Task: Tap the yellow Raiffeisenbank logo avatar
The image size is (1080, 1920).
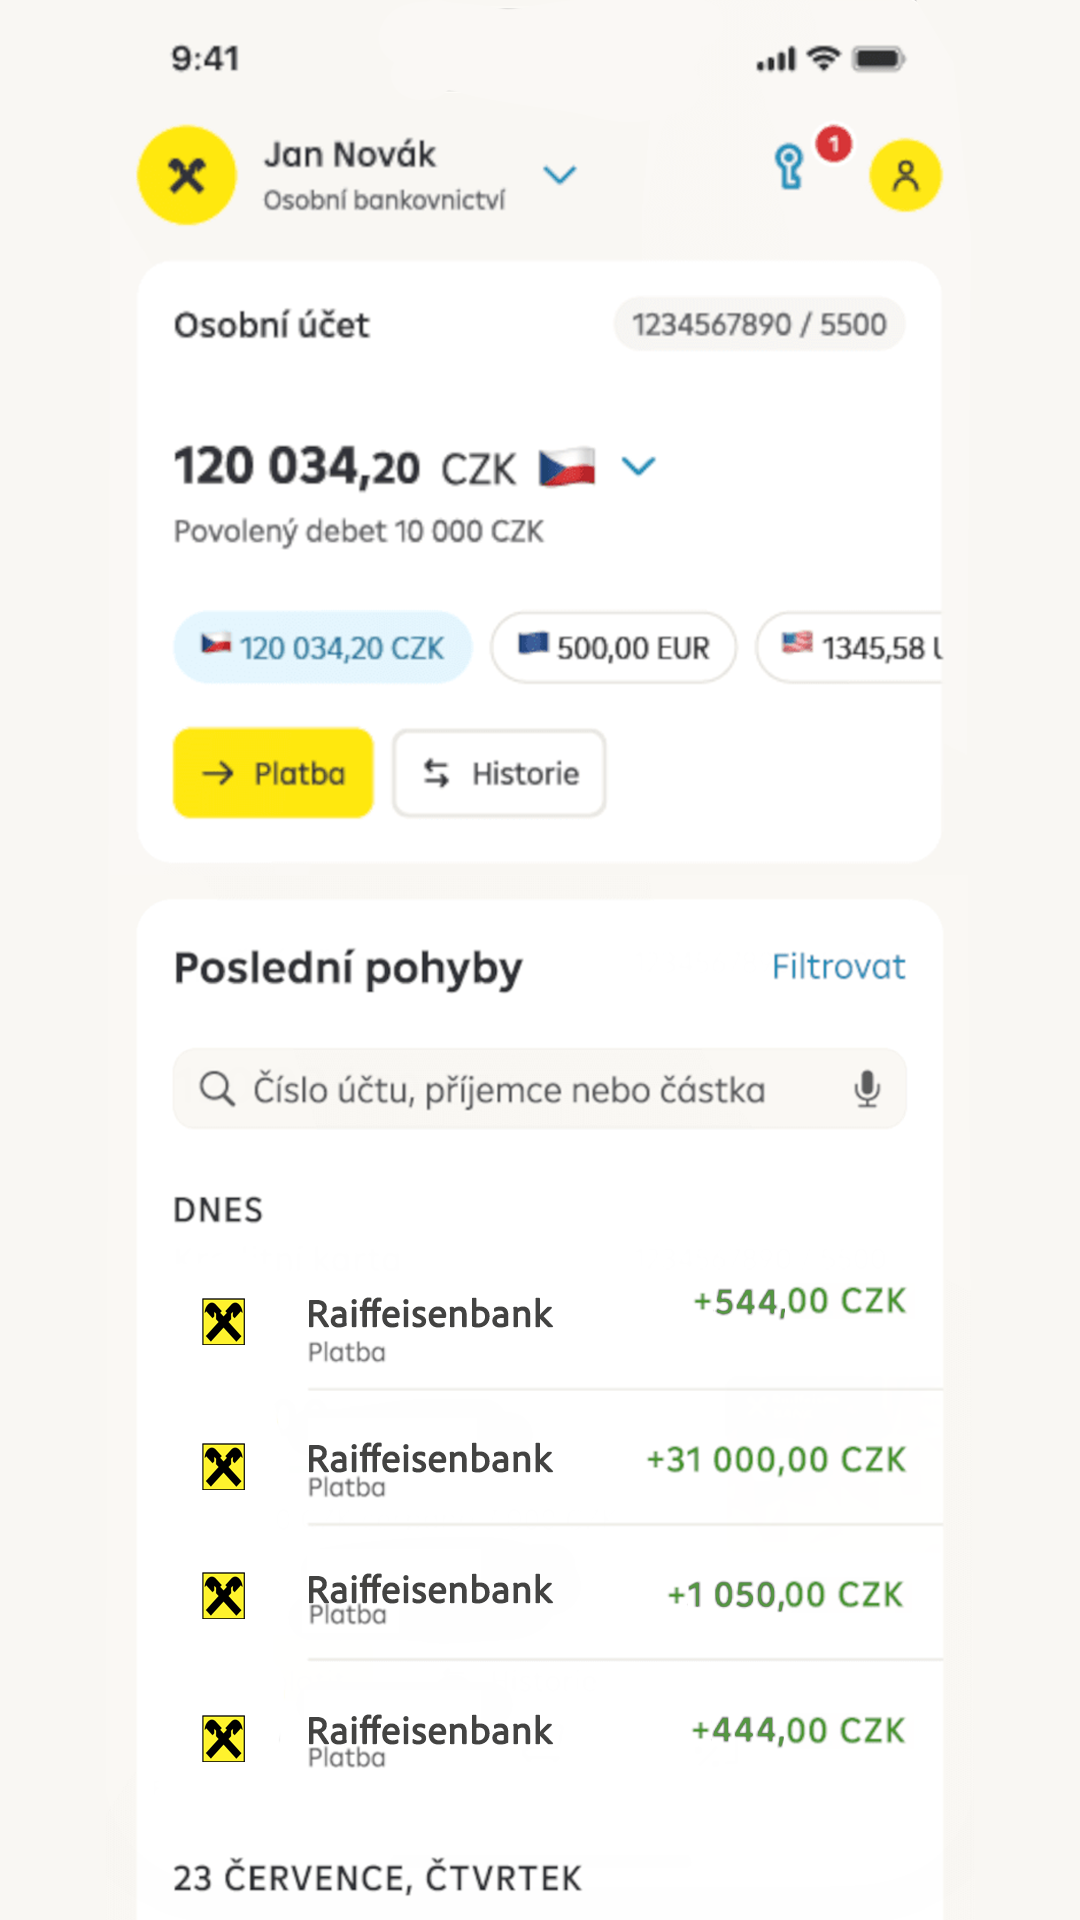Action: point(187,175)
